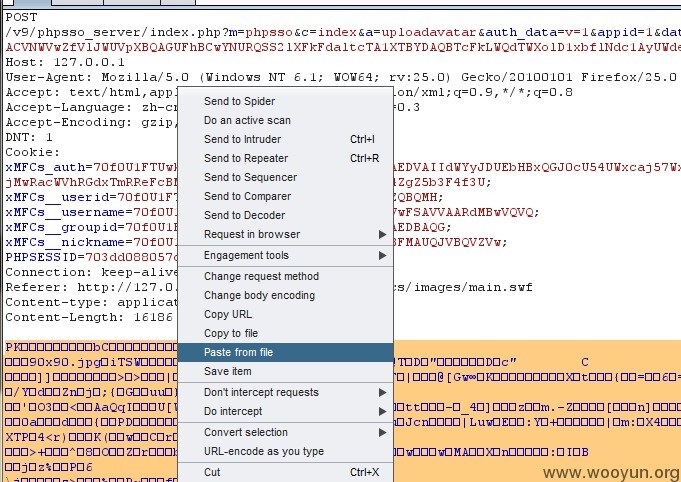The width and height of the screenshot is (681, 482).
Task: Open Convert selection menu entry
Action: point(285,432)
